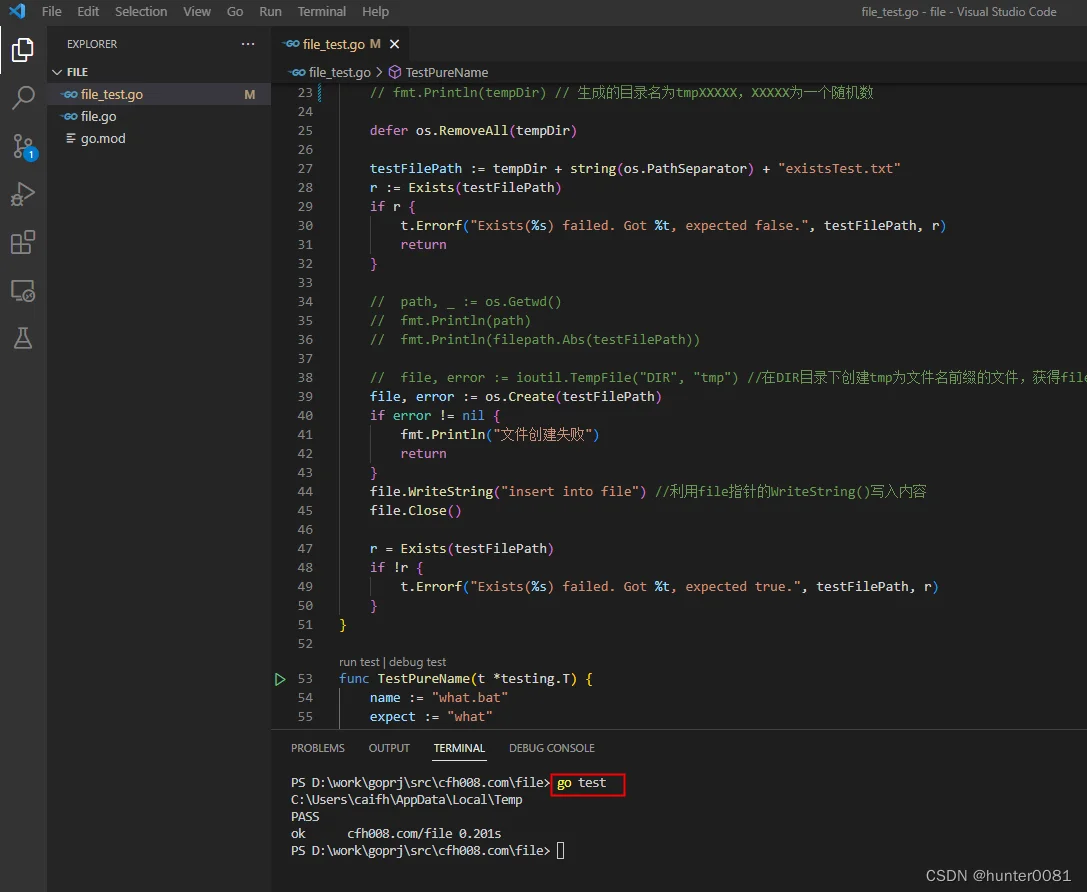1087x892 pixels.
Task: Switch to the DEBUG CONSOLE tab
Action: (552, 748)
